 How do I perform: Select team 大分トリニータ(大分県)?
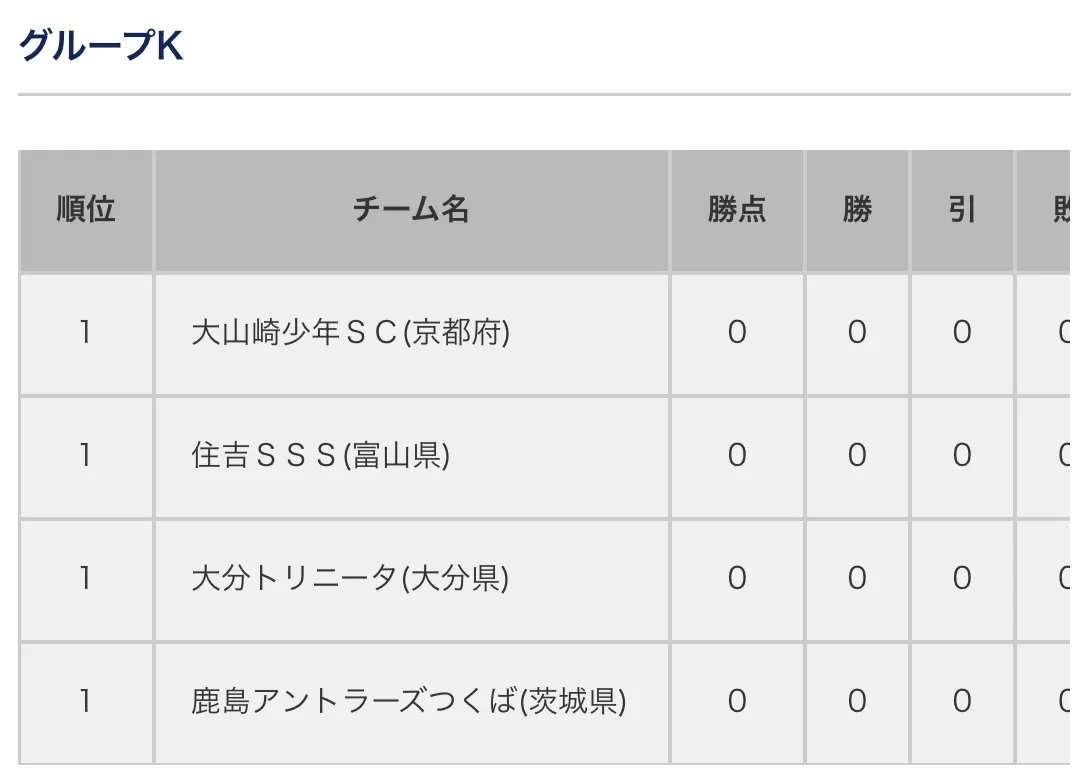coord(350,579)
